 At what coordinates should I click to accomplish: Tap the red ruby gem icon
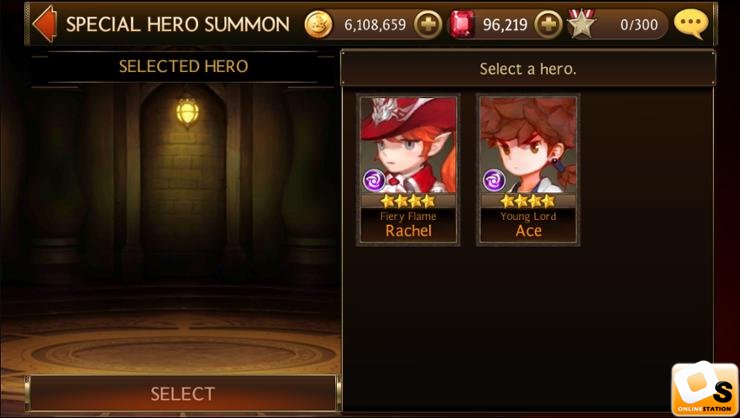point(462,25)
